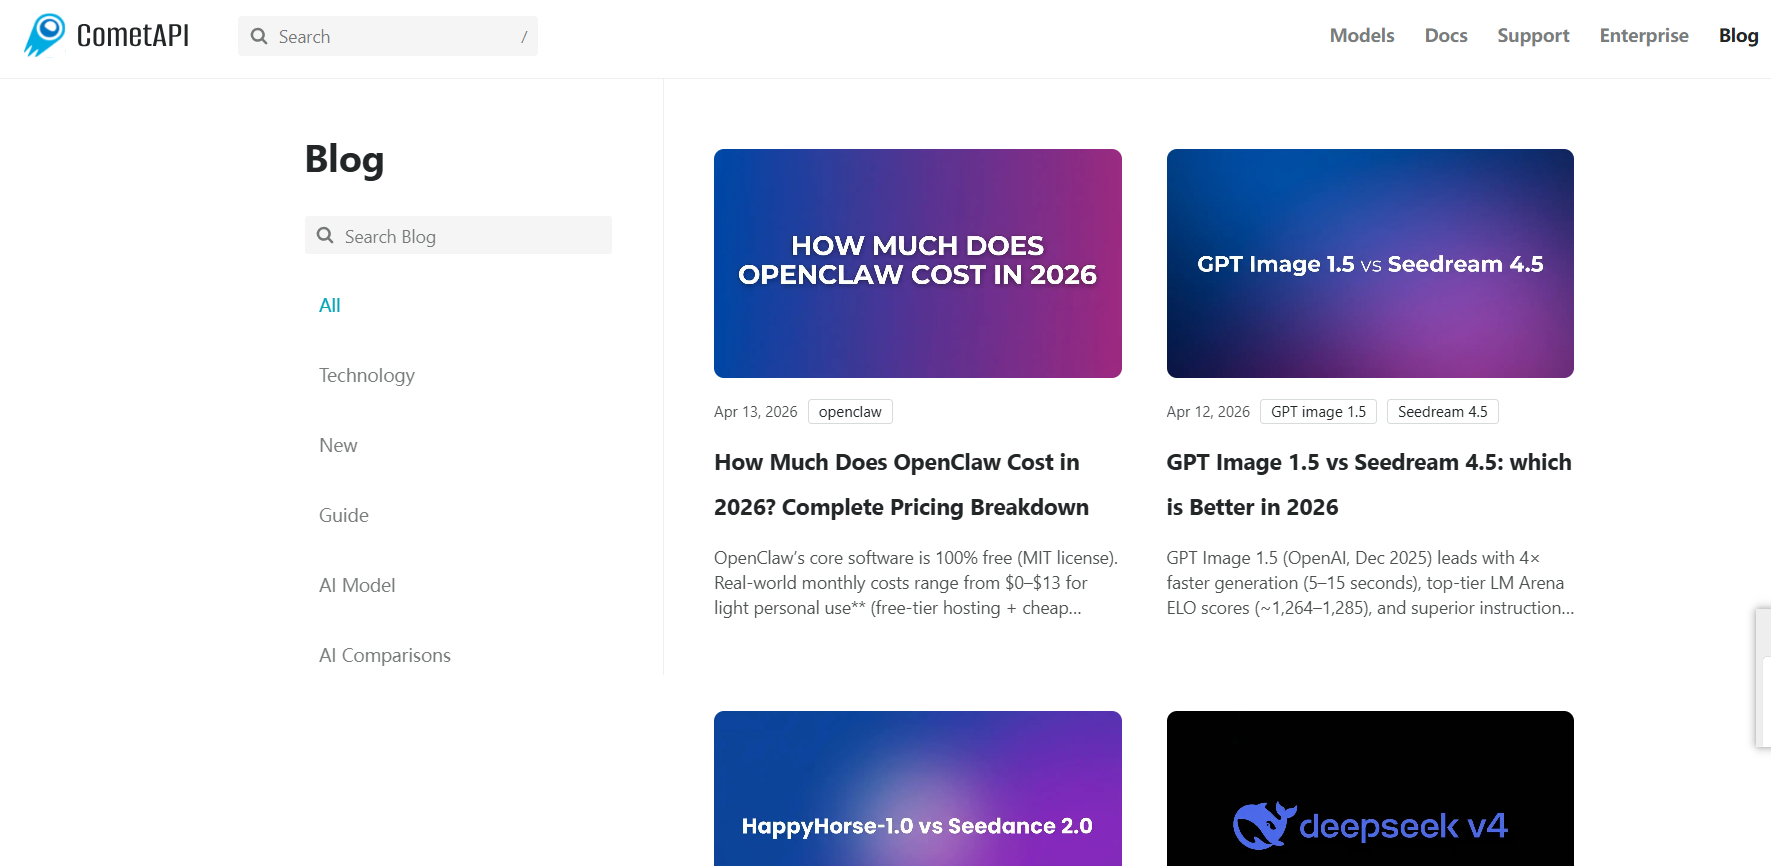Screen dimensions: 1771x866
Task: Click the magnifier icon in top search bar
Action: click(259, 36)
